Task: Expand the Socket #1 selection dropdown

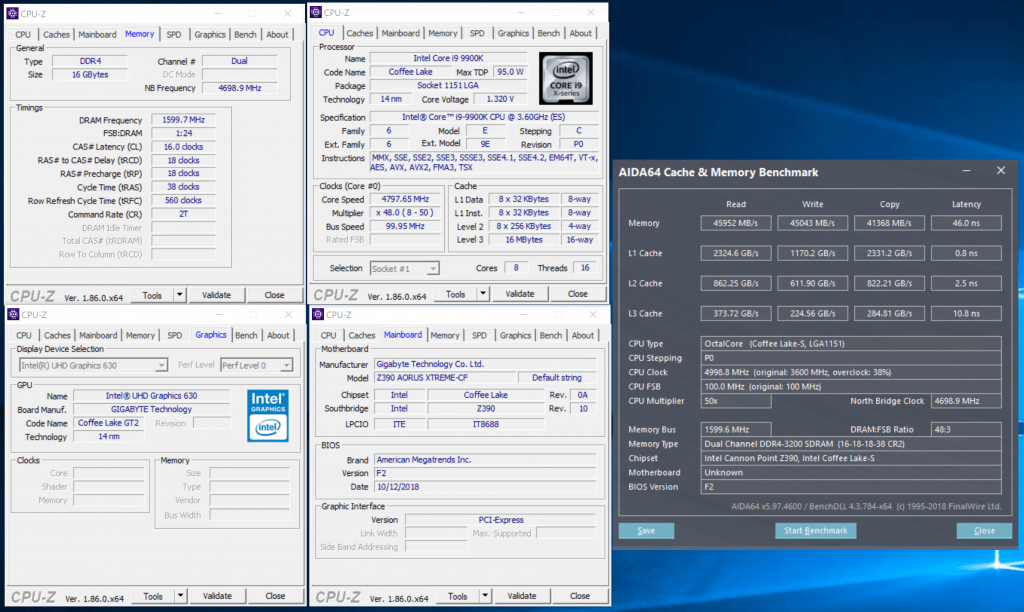Action: click(x=432, y=268)
